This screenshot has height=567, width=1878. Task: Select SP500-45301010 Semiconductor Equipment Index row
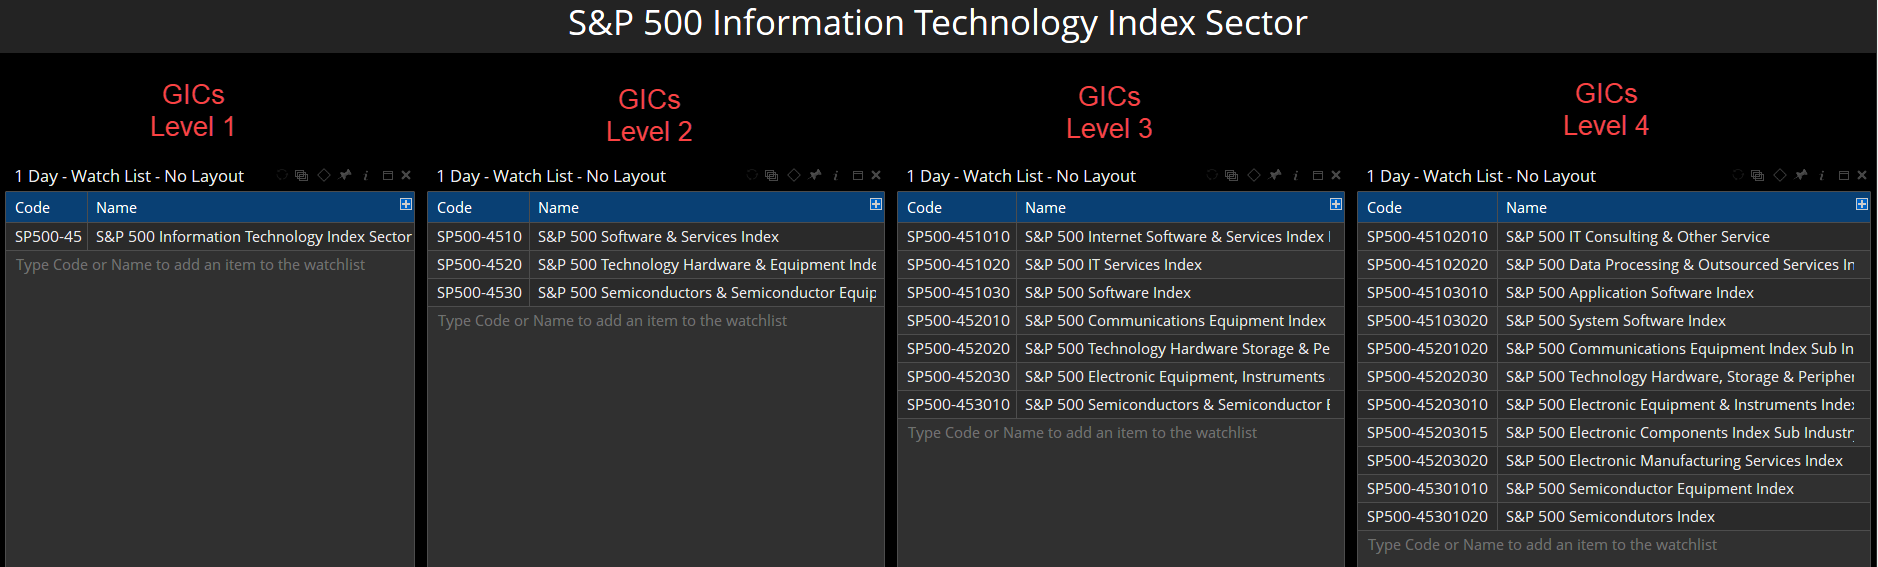click(x=1614, y=489)
